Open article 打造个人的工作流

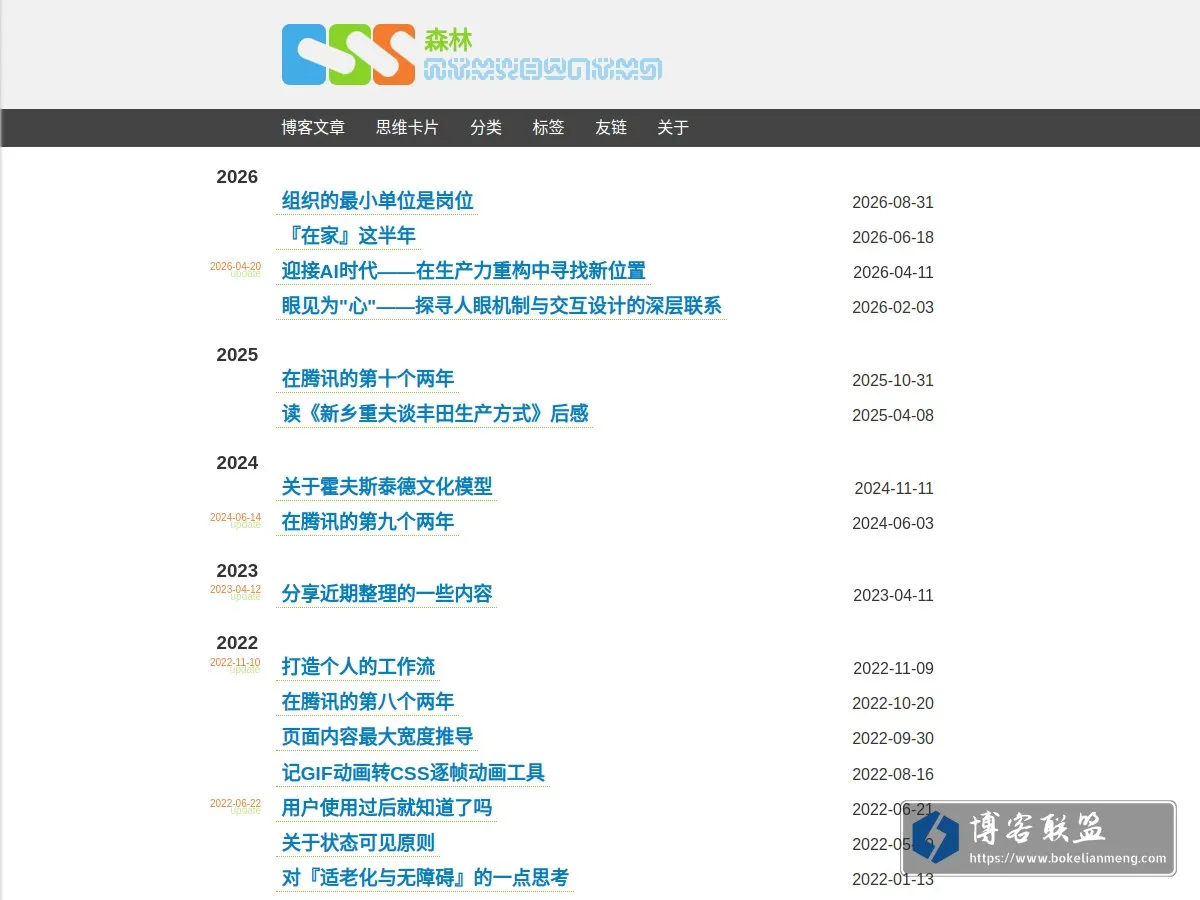(x=358, y=667)
